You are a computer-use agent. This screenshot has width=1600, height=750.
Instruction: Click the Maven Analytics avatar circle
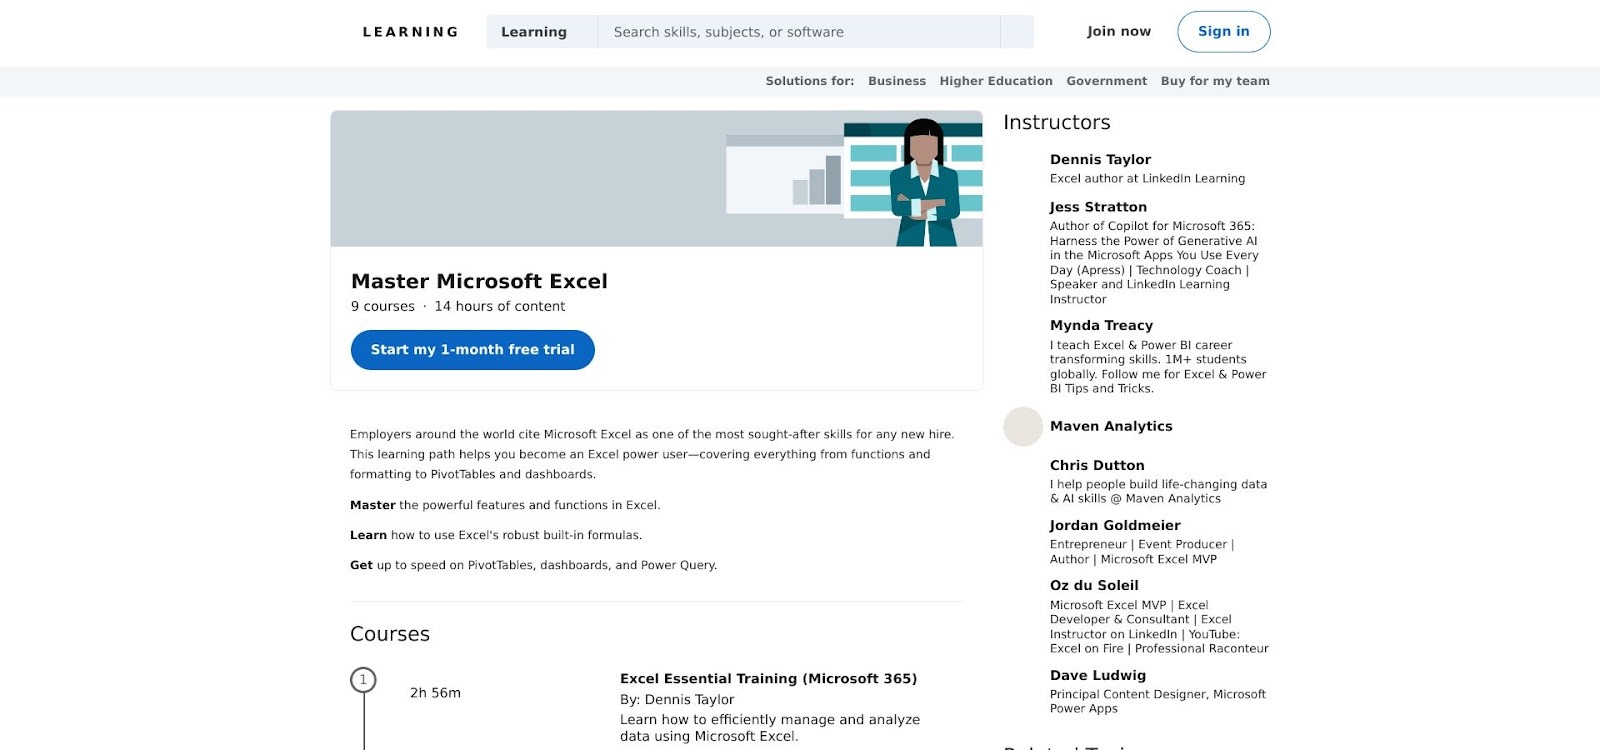coord(1023,426)
